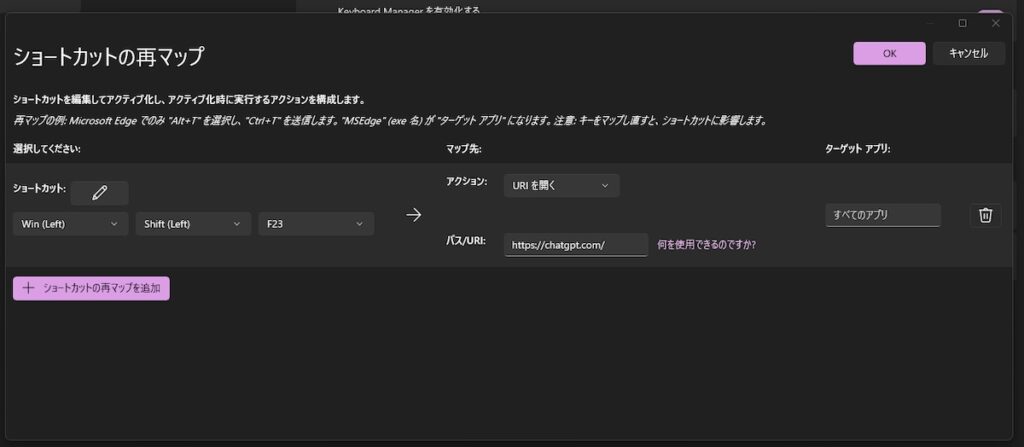Click the ショートカット: label beside the pencil
1024x447 pixels.
tap(40, 188)
